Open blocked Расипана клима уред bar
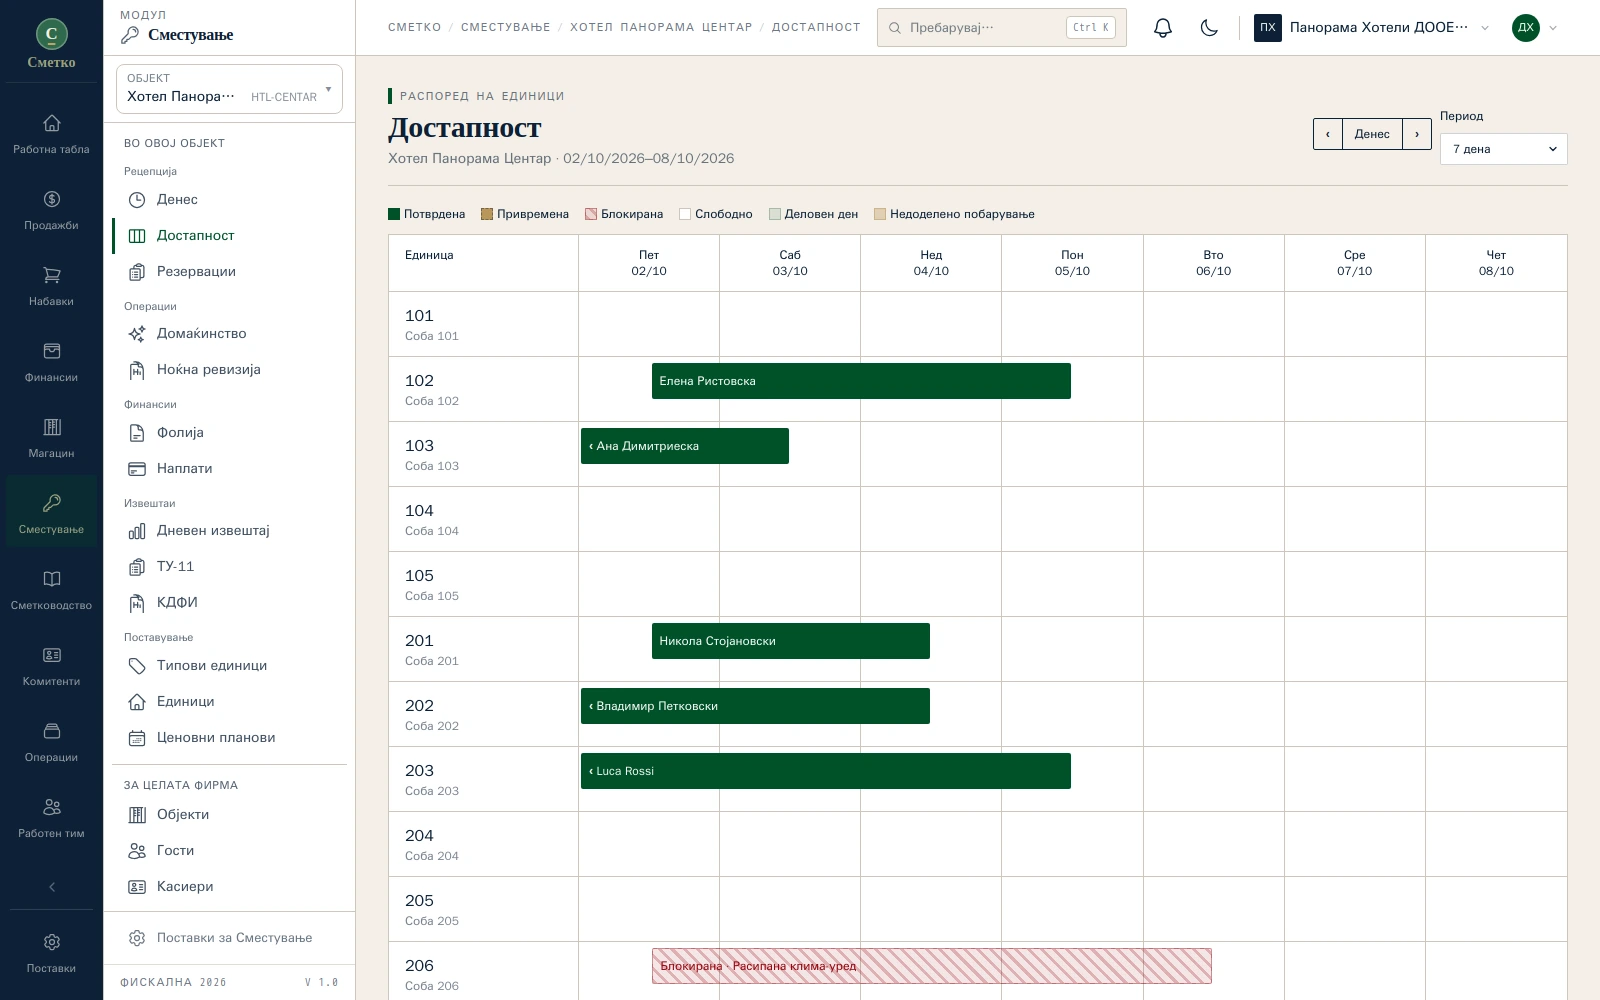This screenshot has height=1000, width=1600. (932, 966)
